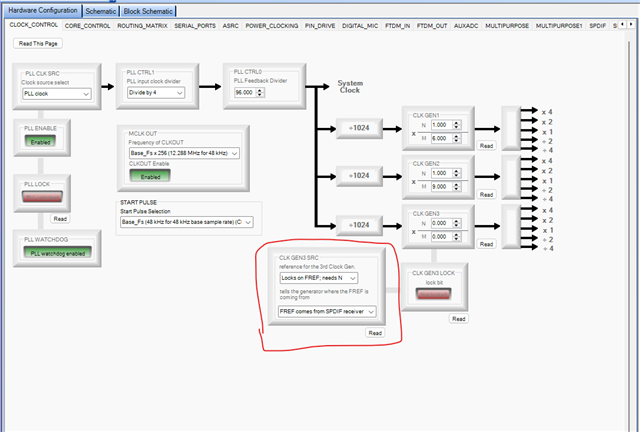Open the ASRC tab
Screen dimensions: 640x432
[231, 26]
